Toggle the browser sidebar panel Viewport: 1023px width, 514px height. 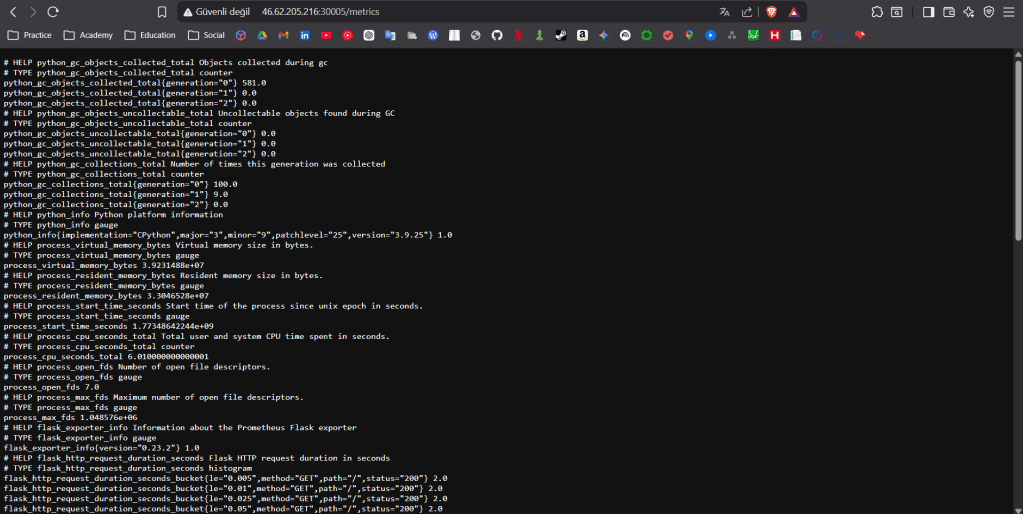click(x=928, y=12)
